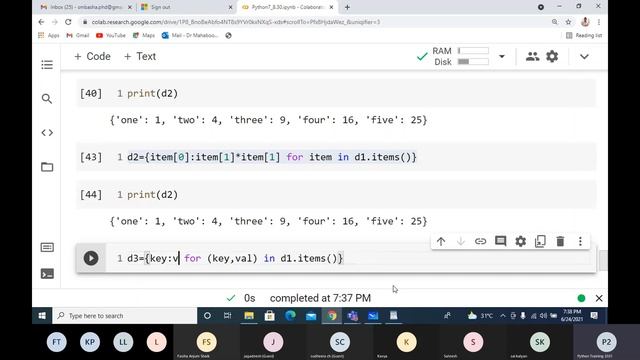Bookmark this page with star icon

(568, 22)
